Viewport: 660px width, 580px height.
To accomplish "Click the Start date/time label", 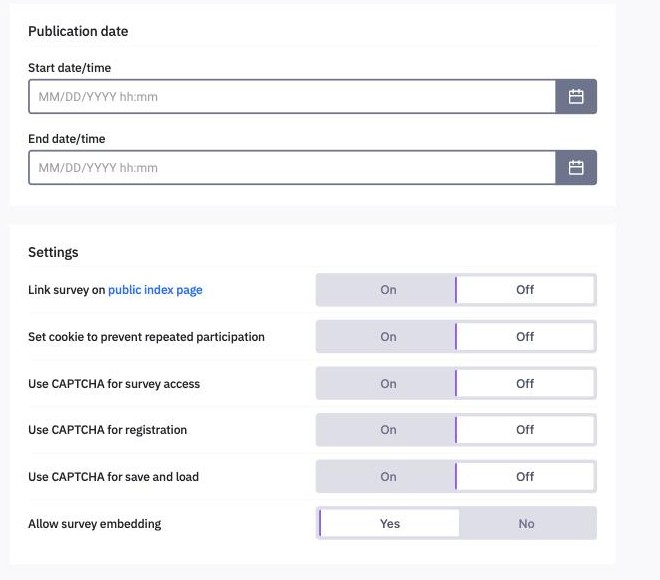I will 69,68.
